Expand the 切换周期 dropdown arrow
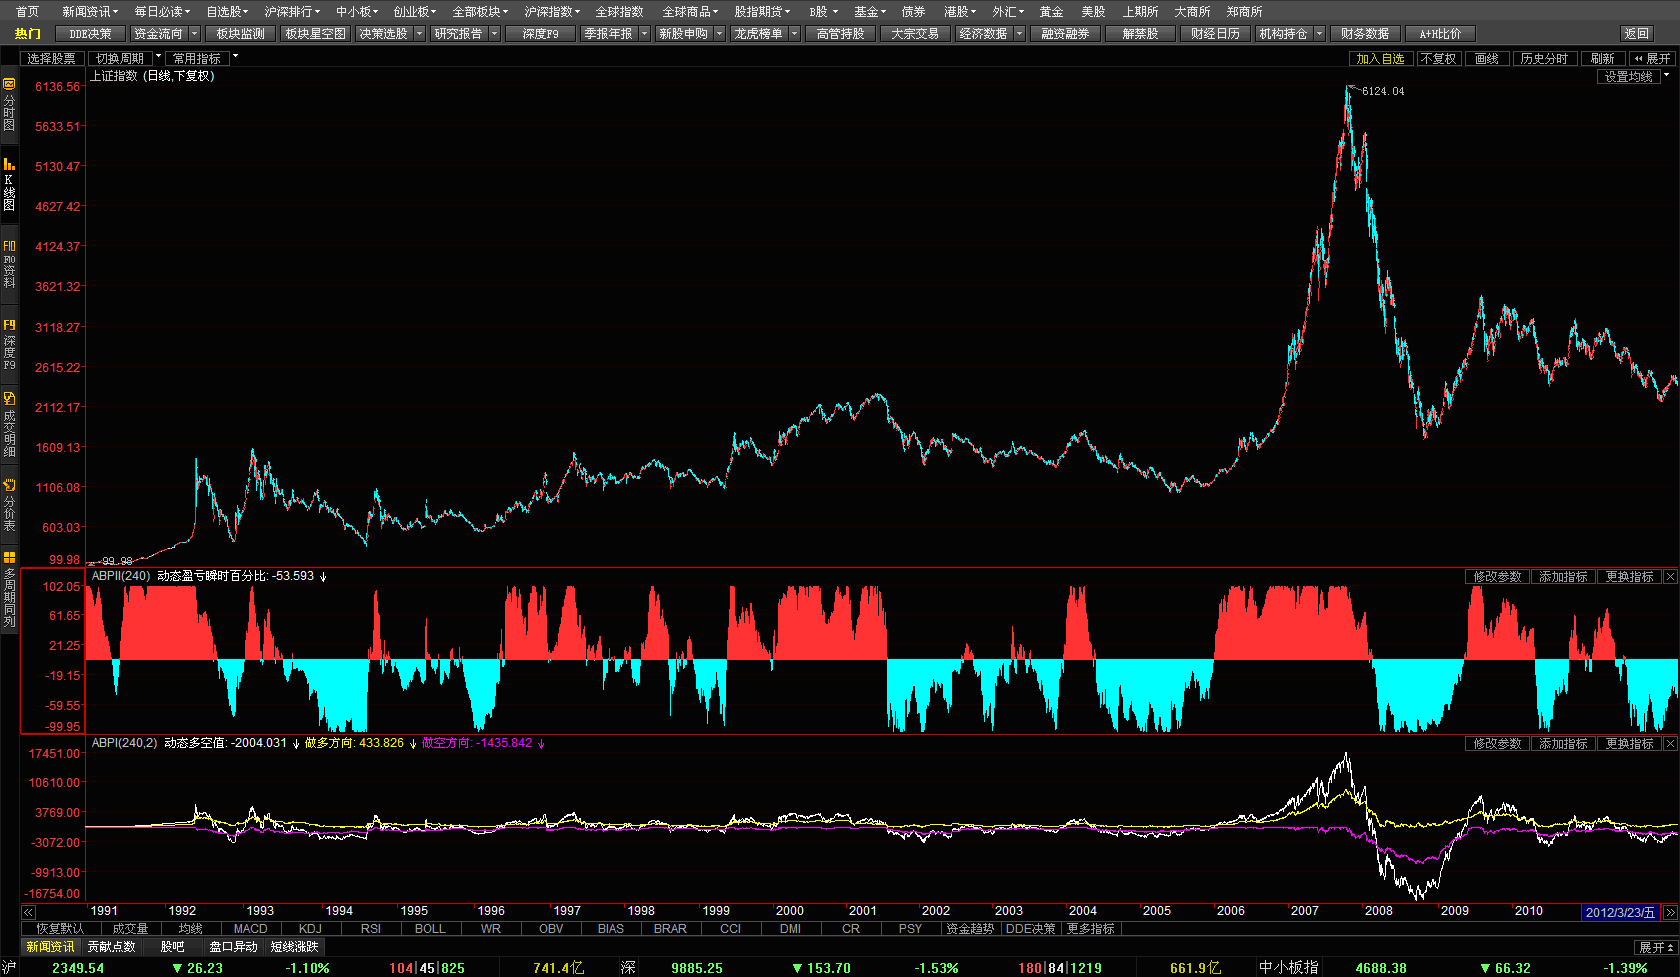The image size is (1680, 977). [x=158, y=57]
